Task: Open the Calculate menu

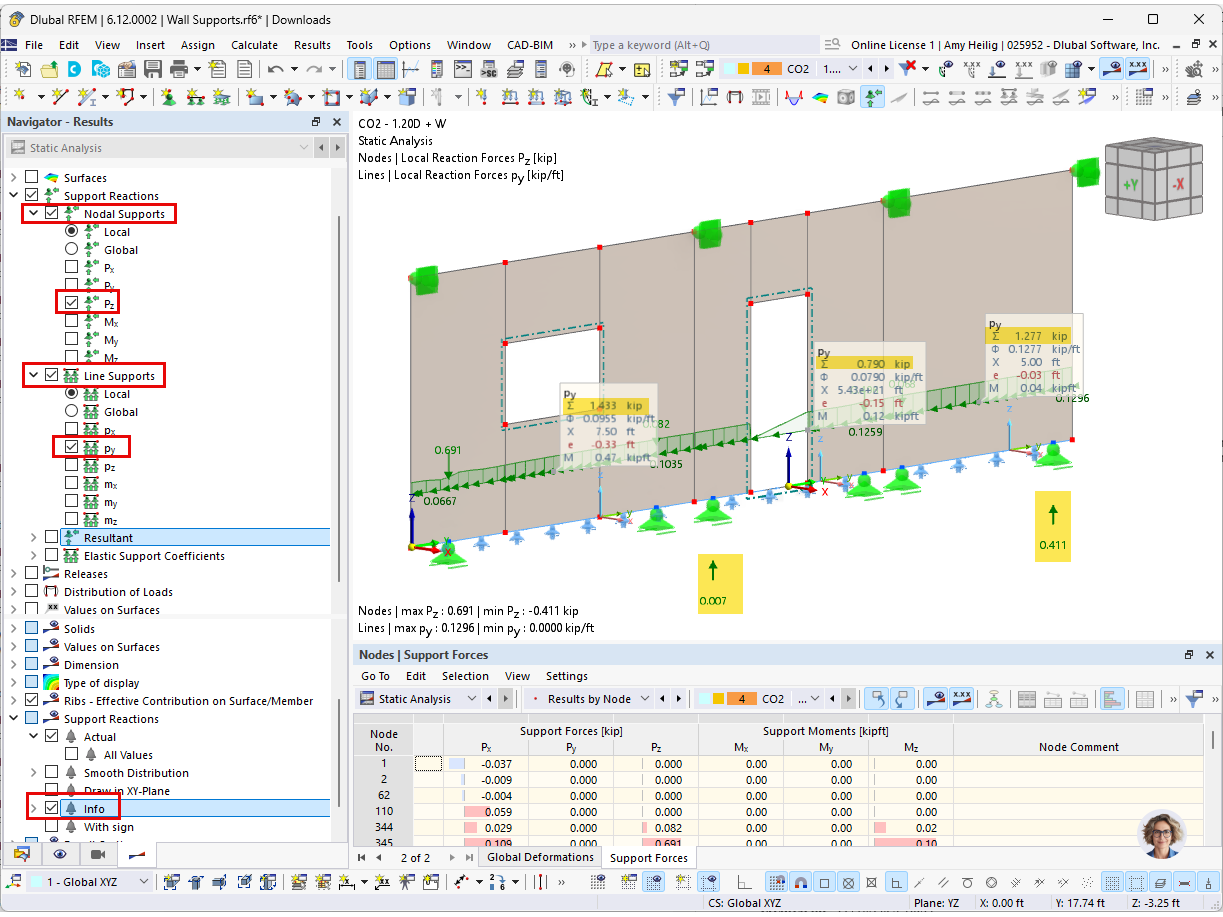Action: click(255, 45)
